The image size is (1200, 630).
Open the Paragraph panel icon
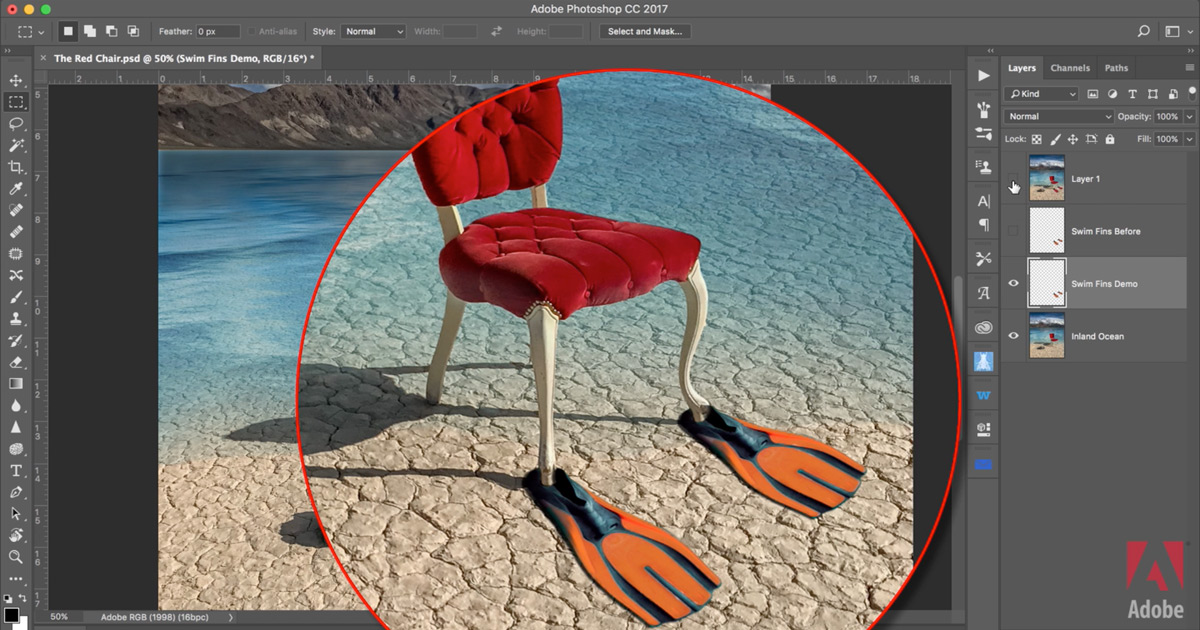click(984, 225)
